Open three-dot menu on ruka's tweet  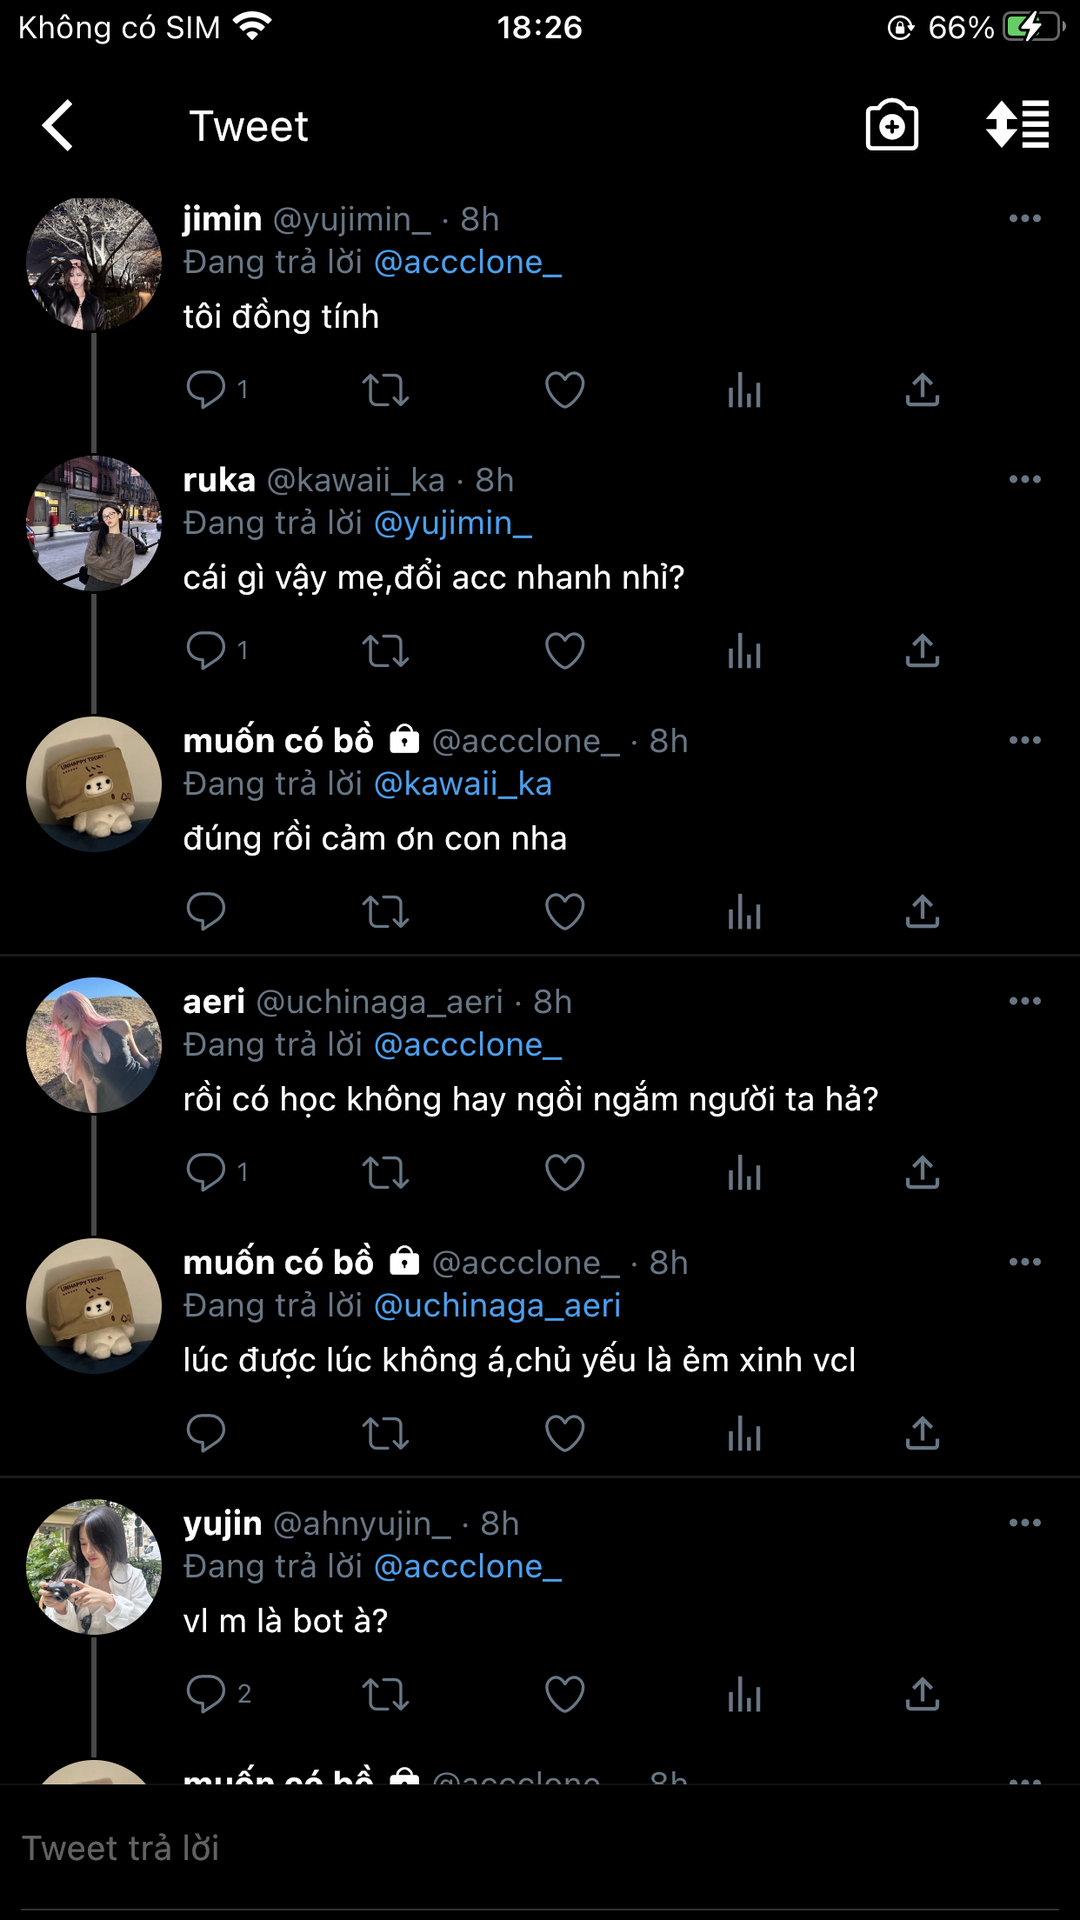[1025, 479]
